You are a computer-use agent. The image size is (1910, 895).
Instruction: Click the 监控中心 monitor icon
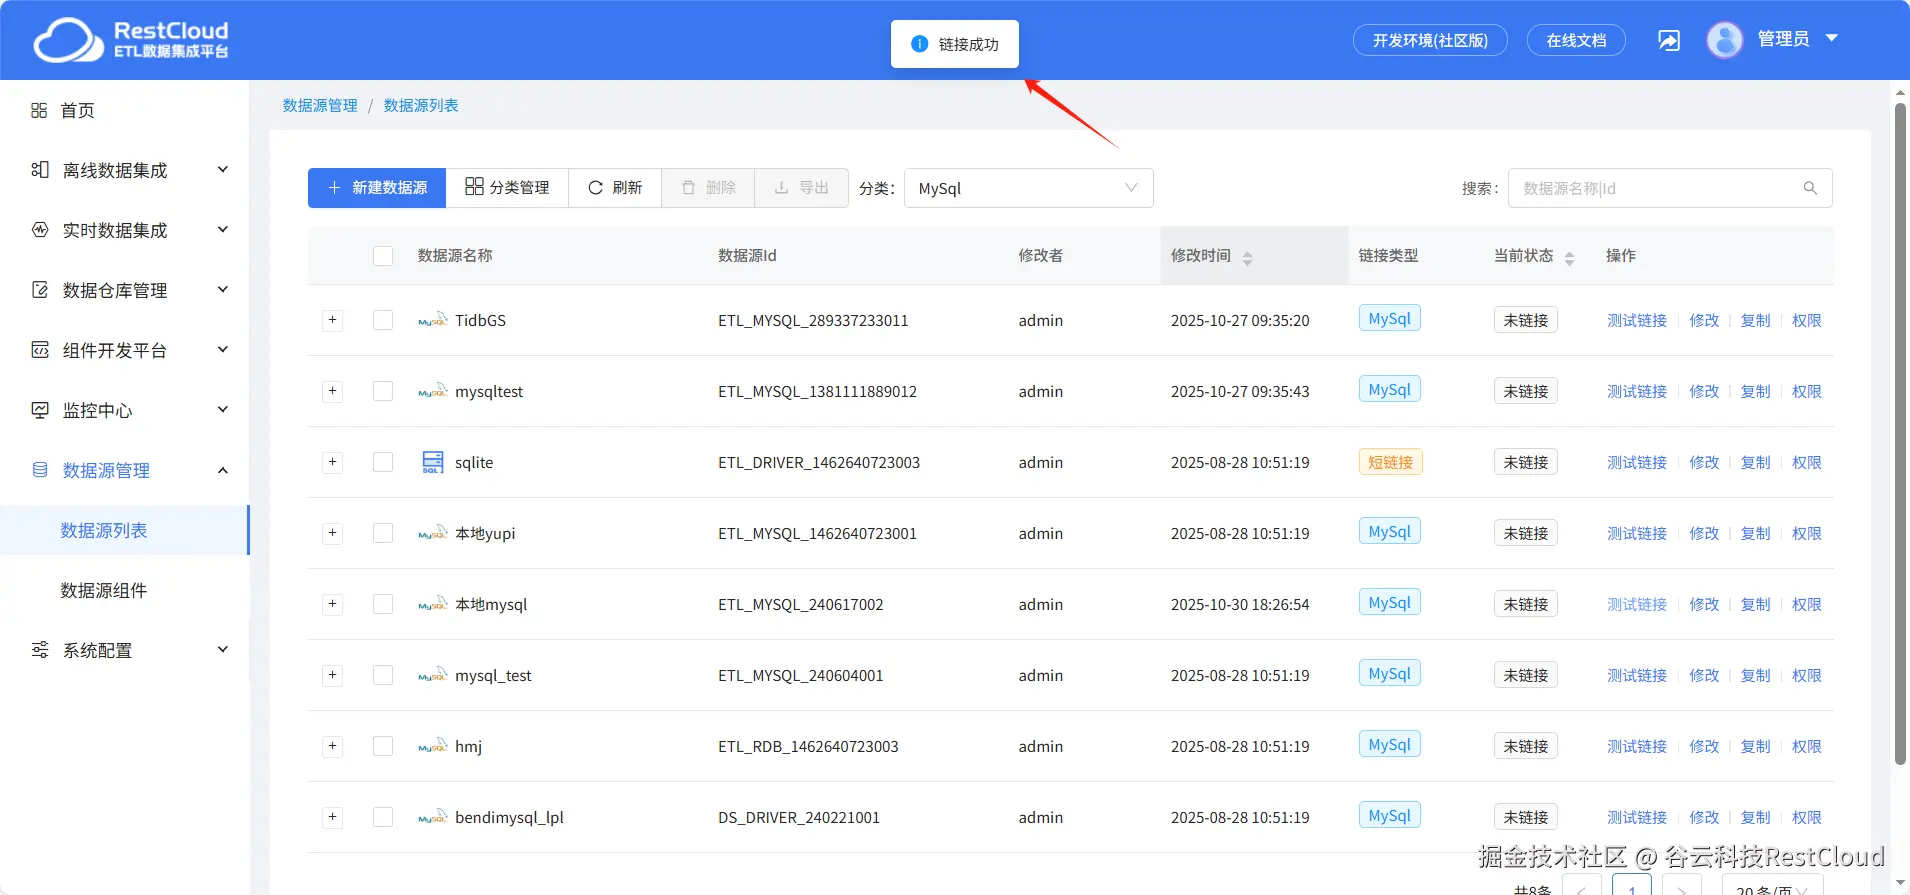point(39,410)
